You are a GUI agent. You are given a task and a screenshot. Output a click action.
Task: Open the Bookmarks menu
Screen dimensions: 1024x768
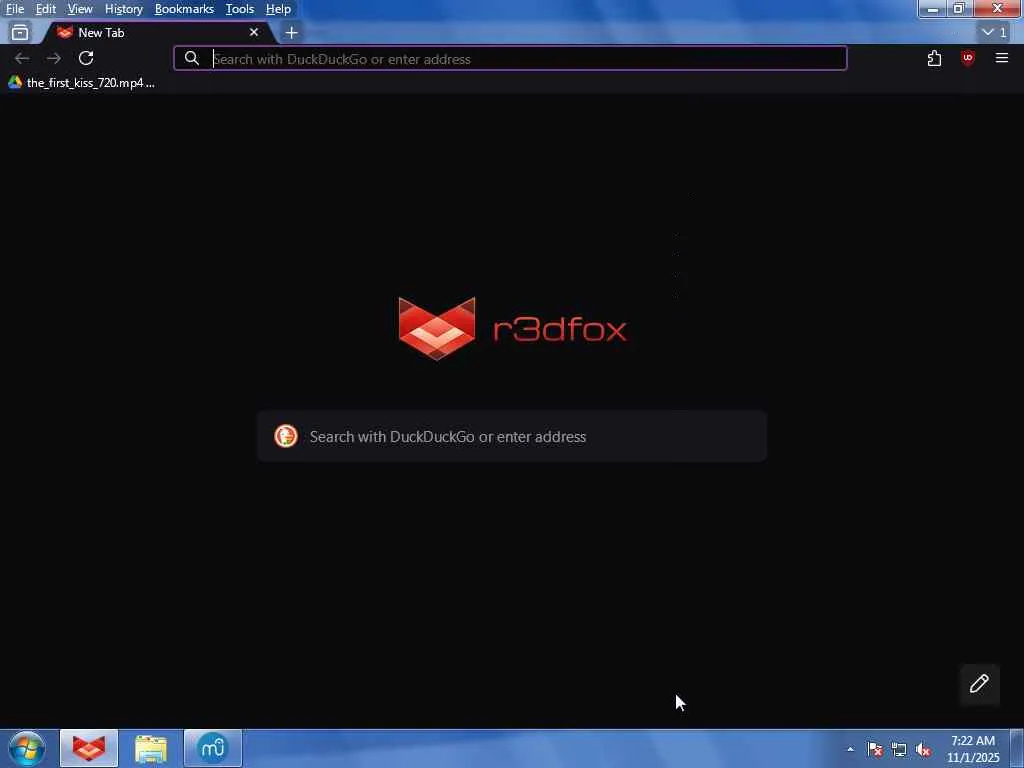[184, 9]
